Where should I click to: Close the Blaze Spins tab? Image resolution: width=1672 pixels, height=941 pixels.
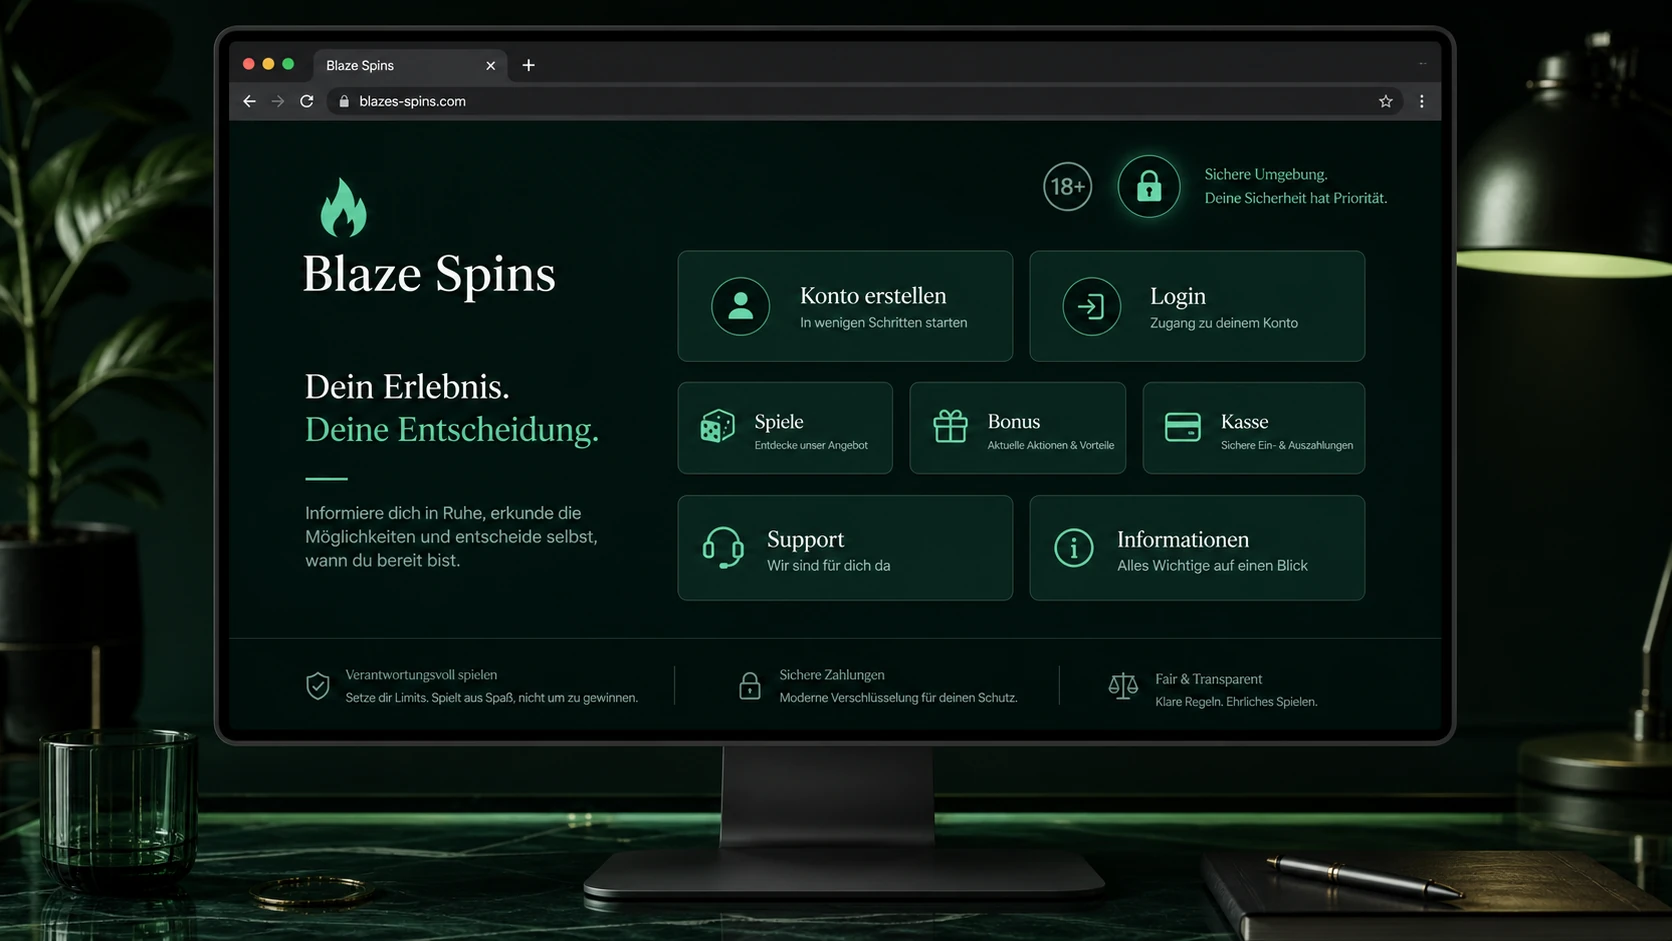tap(490, 65)
